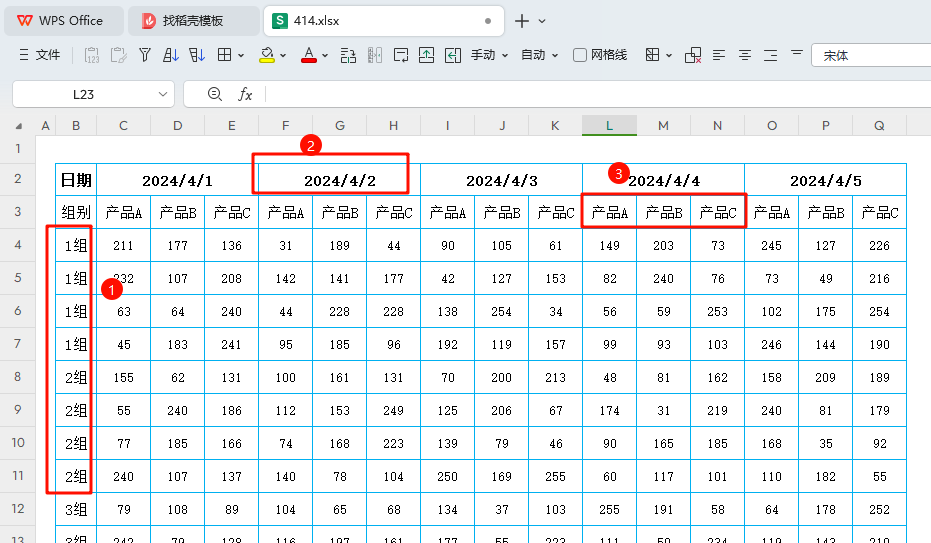Viewport: 931px width, 543px height.
Task: Select the 日期 header cell
Action: (x=76, y=180)
